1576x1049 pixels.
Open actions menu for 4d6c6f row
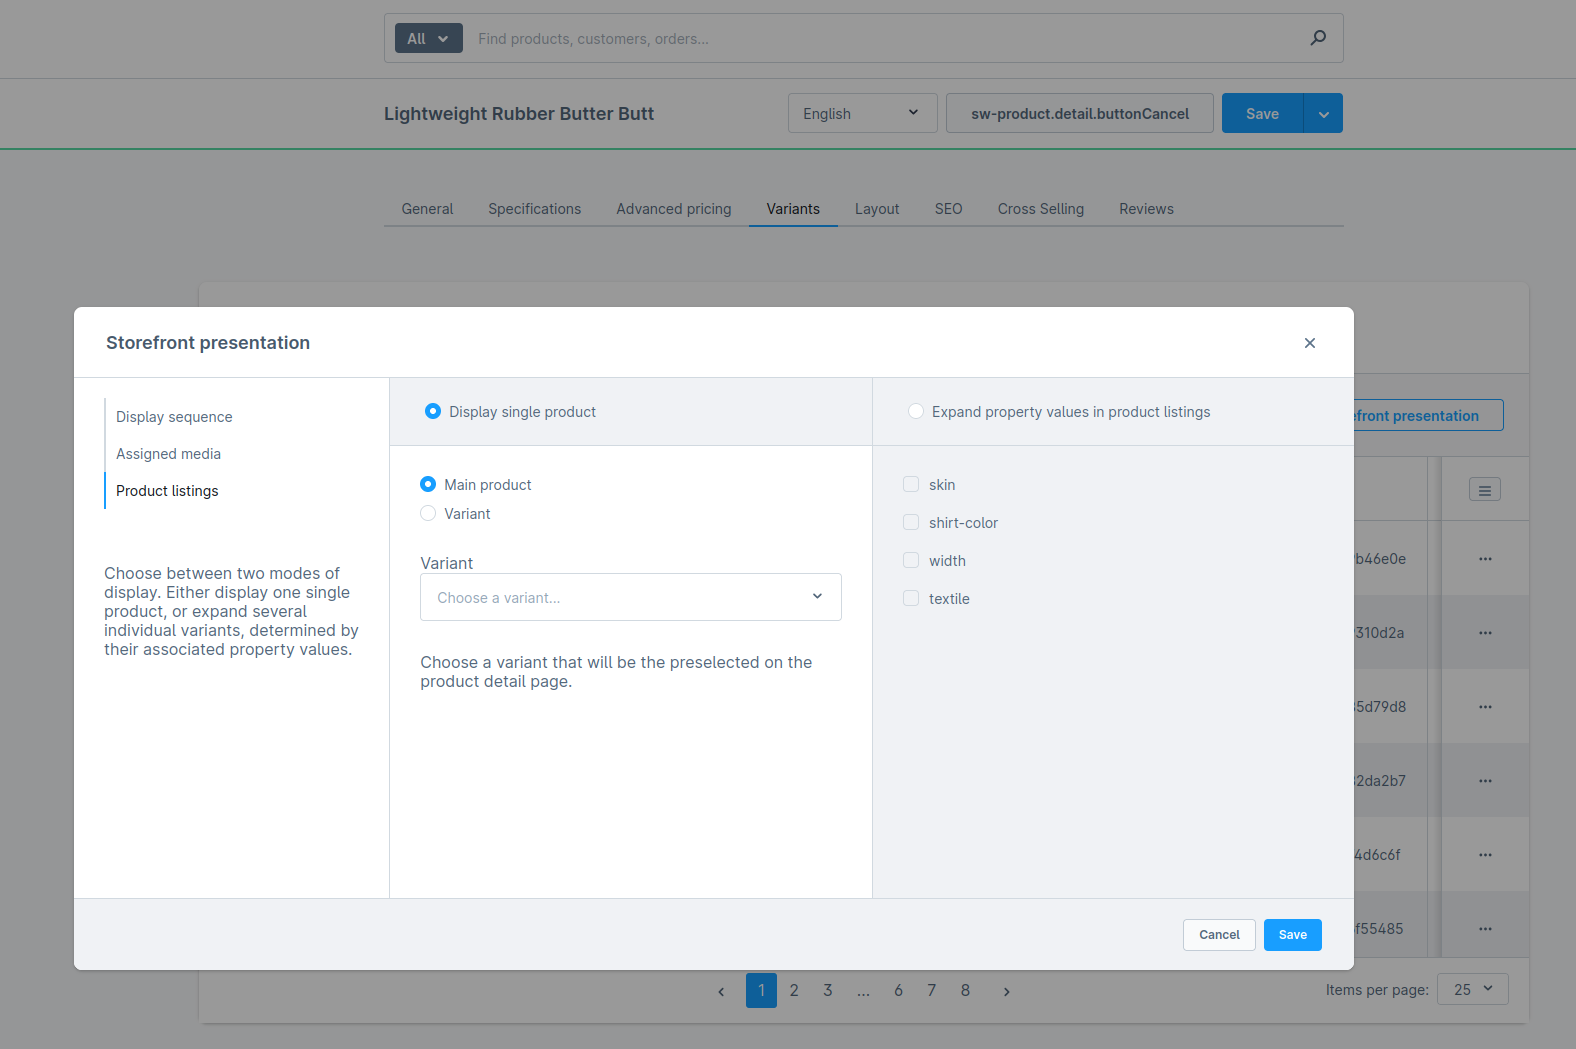tap(1485, 855)
